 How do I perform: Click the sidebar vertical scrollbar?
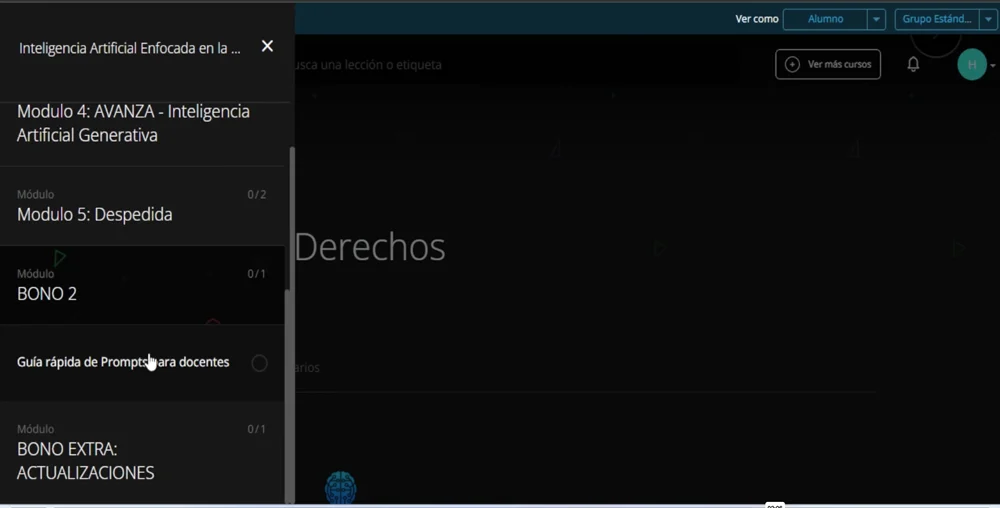[x=291, y=300]
